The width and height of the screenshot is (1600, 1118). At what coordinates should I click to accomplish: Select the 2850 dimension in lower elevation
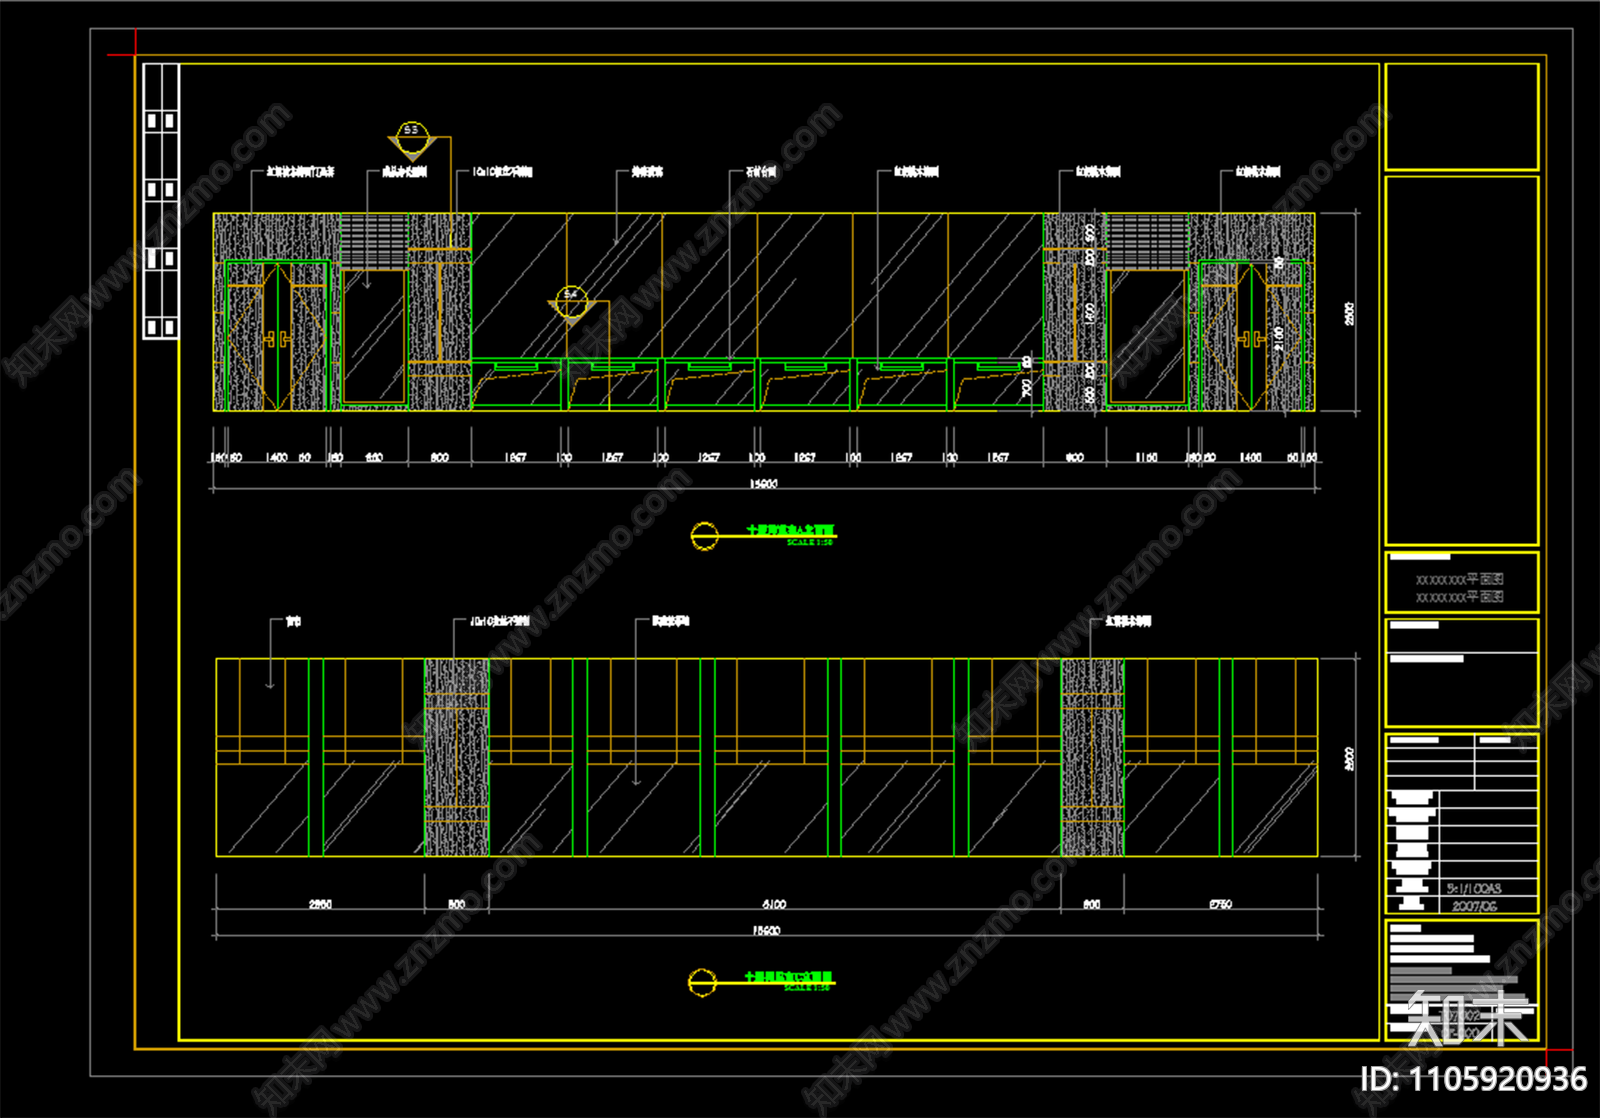320,904
